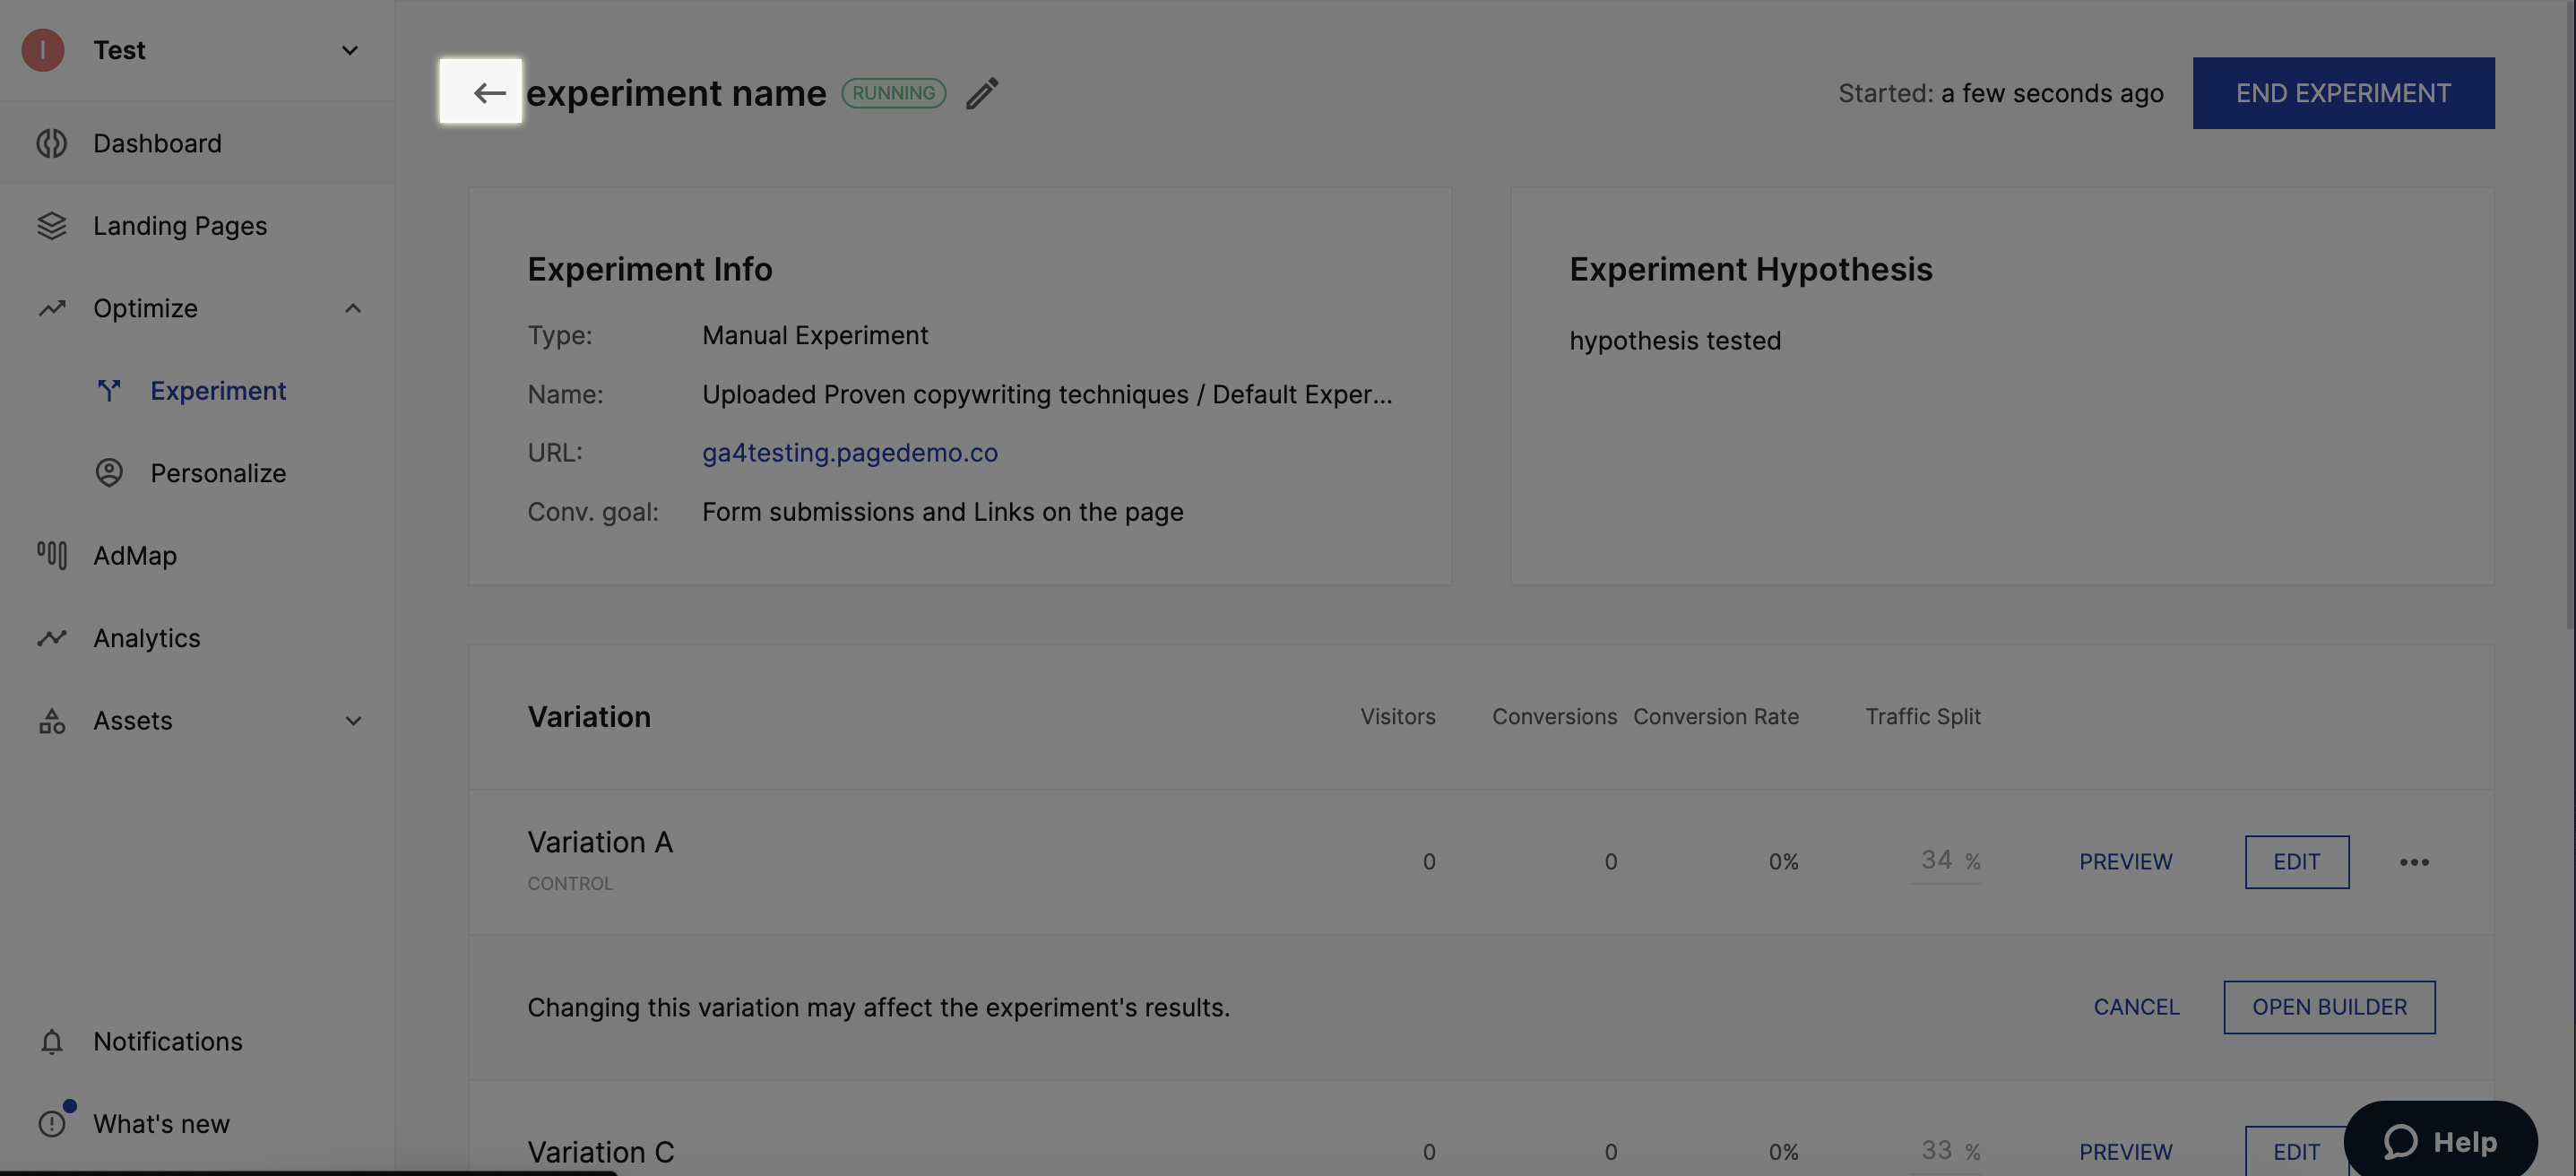
Task: Open the ga4testing.pagedemo.co link
Action: click(849, 453)
